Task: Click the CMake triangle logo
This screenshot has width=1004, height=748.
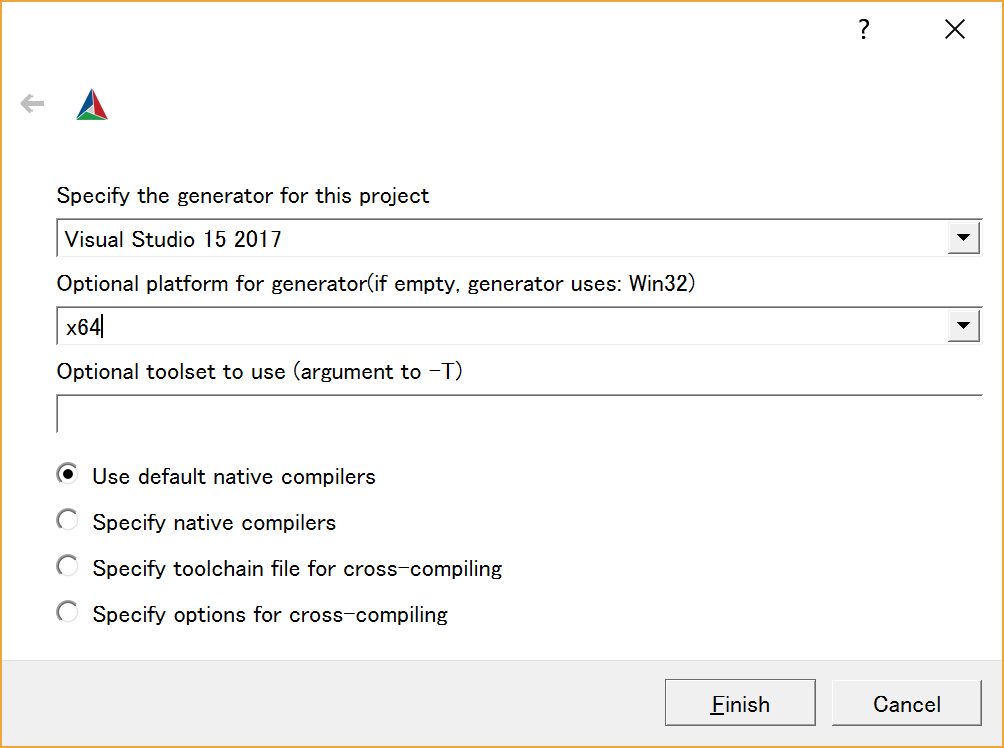Action: (92, 104)
